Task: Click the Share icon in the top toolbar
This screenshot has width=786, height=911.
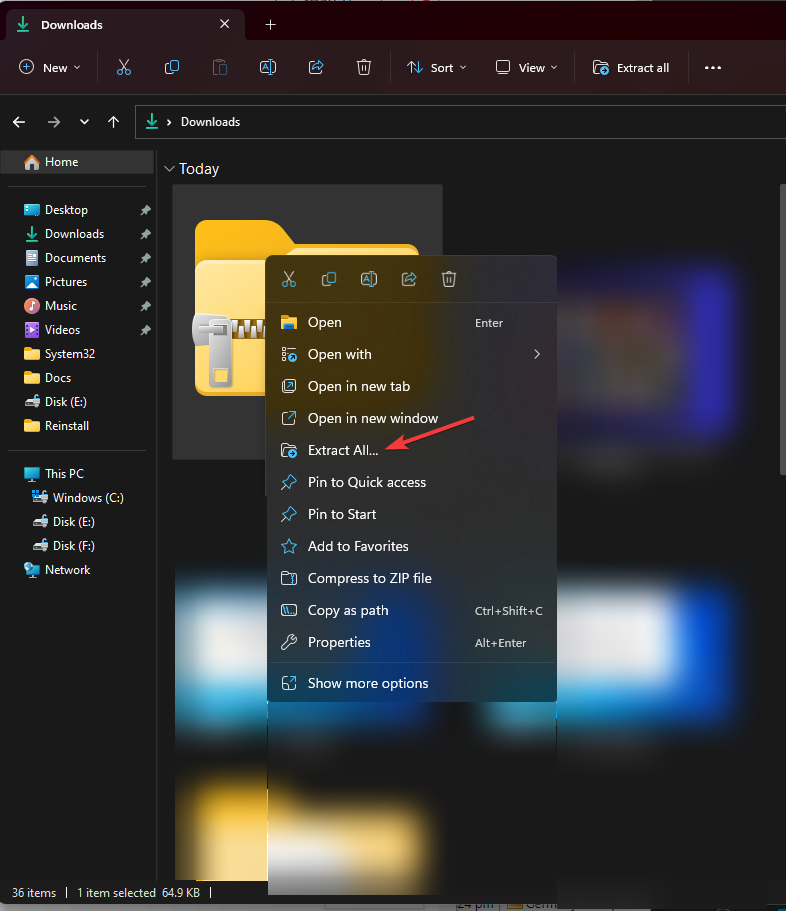Action: [x=316, y=67]
